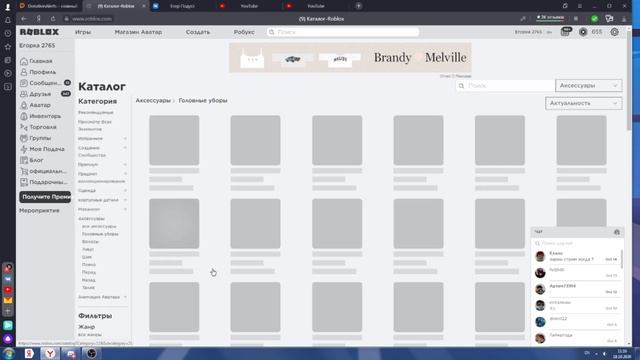Select Головные уборы in the category list
This screenshot has height=360, width=640.
(100, 234)
